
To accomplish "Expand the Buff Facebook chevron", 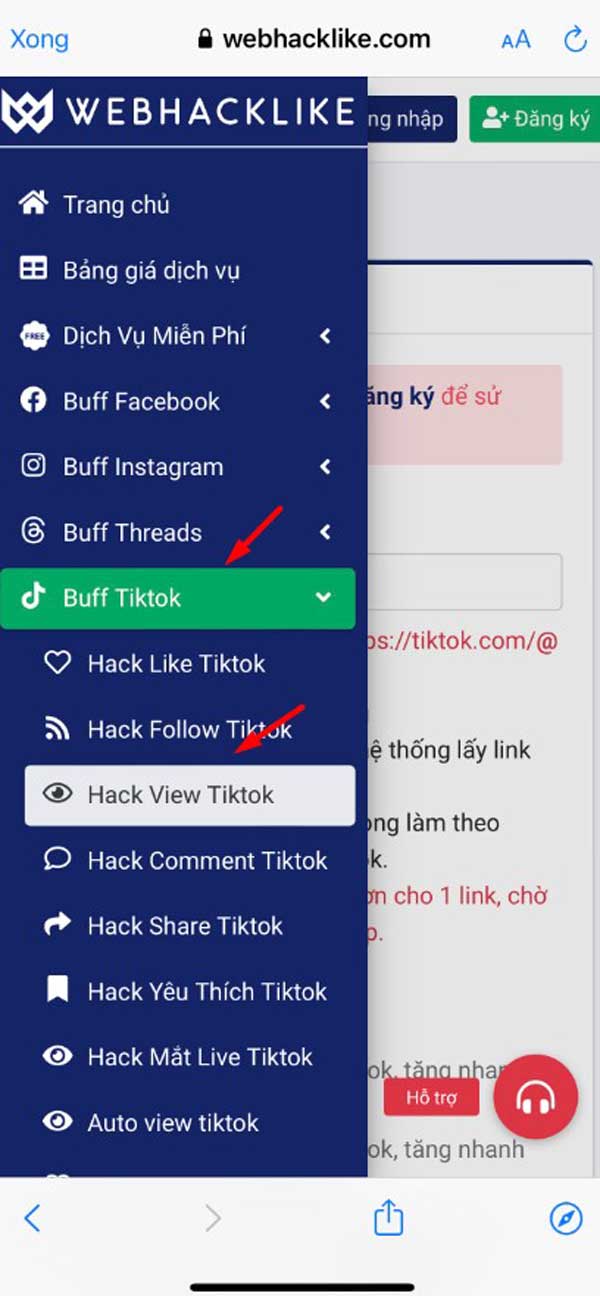I will pos(325,402).
